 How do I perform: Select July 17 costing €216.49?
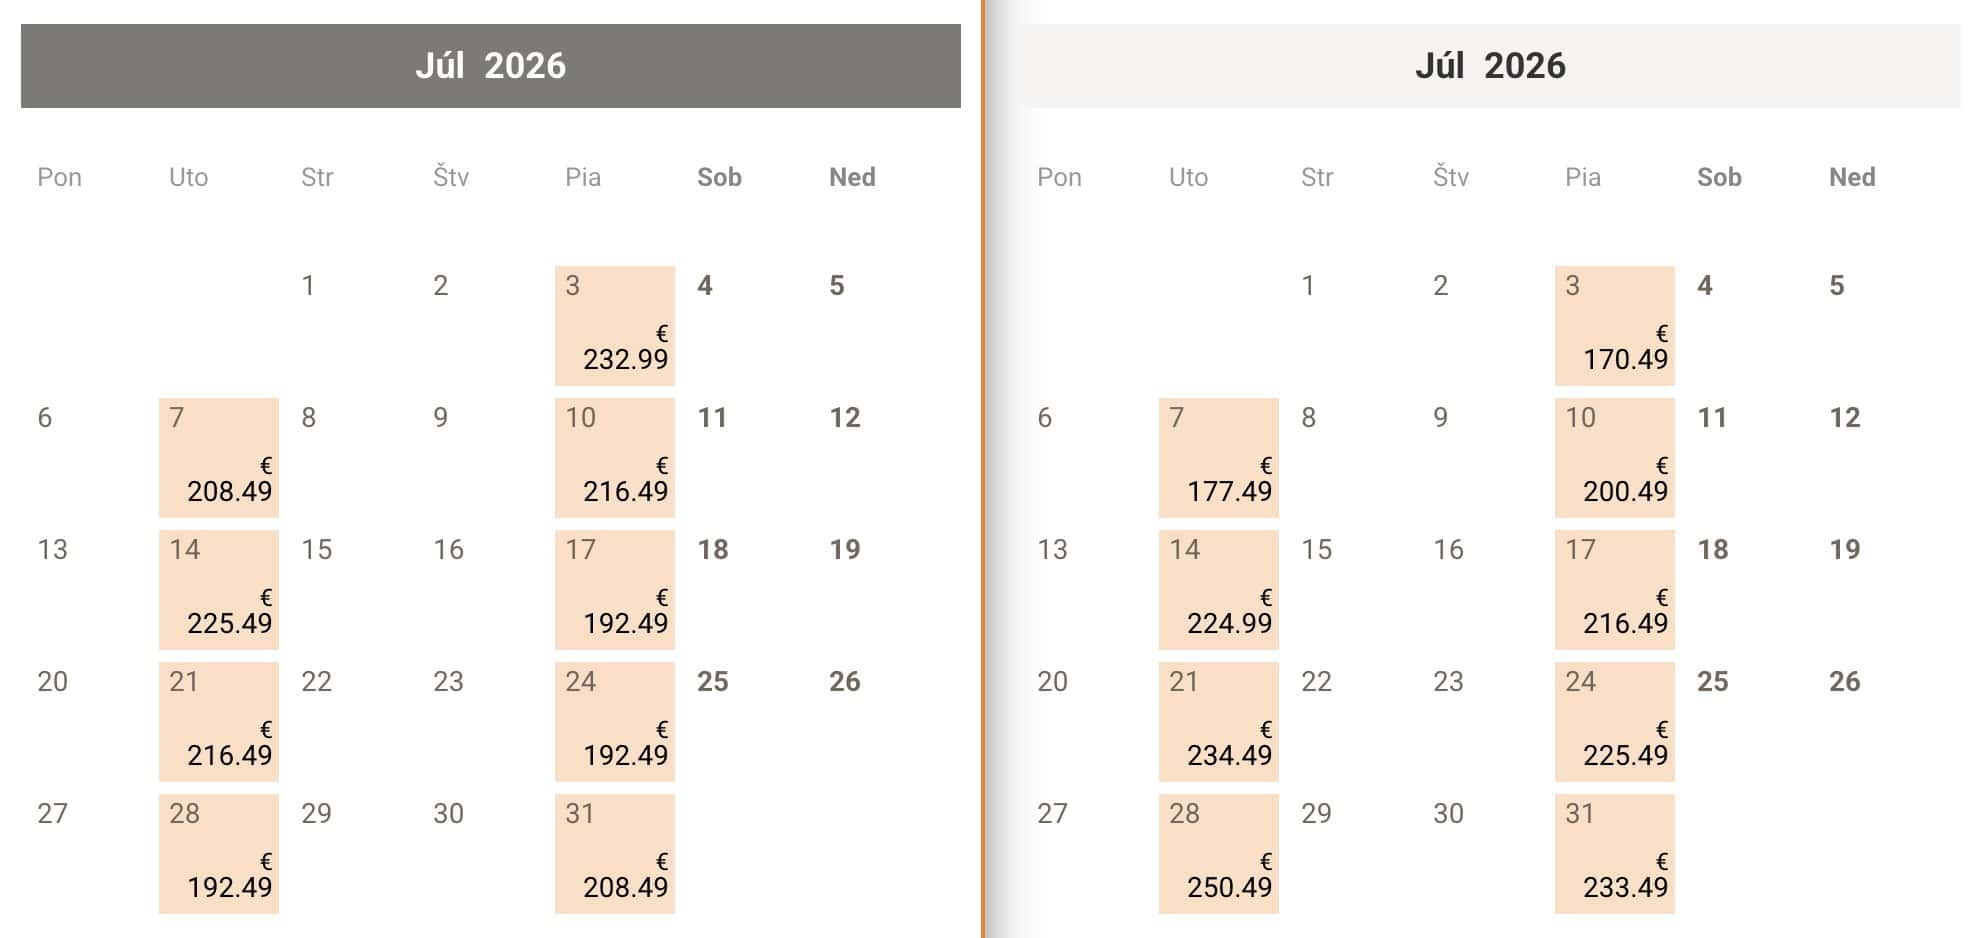coord(1614,590)
